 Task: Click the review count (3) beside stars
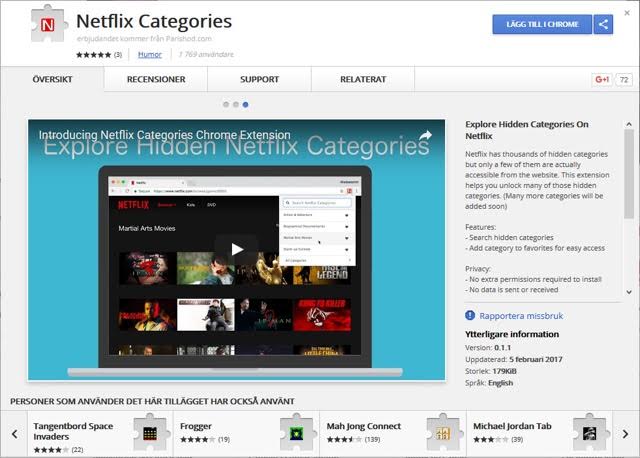coord(118,54)
